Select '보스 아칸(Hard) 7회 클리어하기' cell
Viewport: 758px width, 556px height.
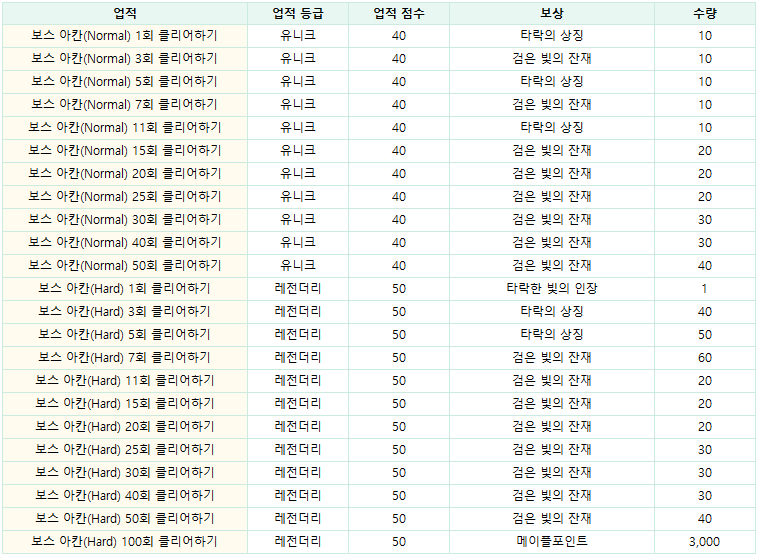pos(125,357)
